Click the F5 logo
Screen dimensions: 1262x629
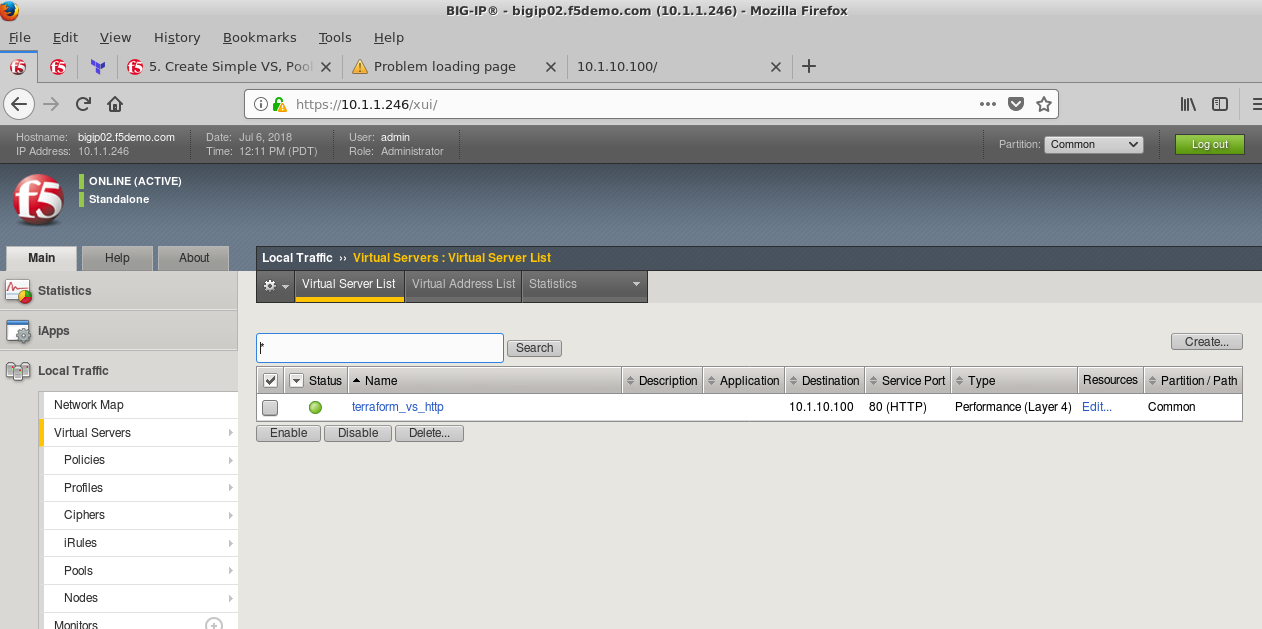(x=38, y=198)
